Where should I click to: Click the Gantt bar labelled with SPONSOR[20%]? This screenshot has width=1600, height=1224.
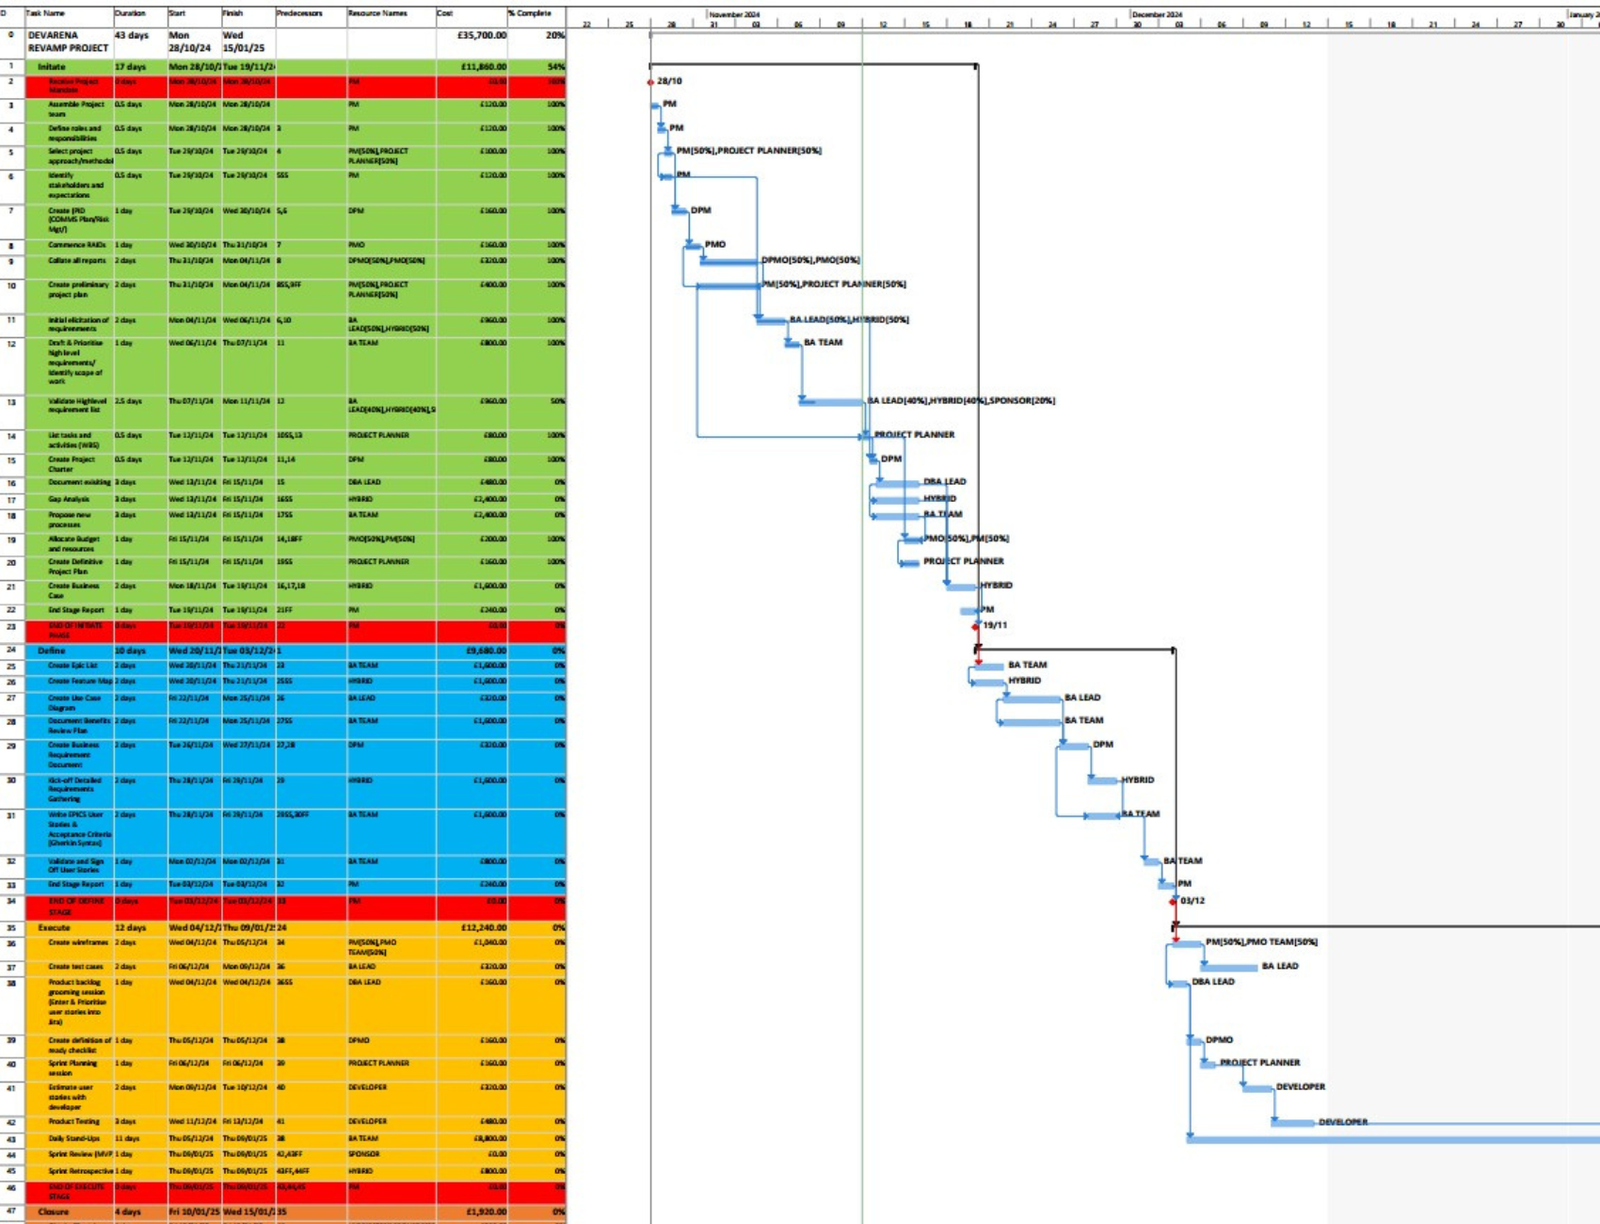832,402
